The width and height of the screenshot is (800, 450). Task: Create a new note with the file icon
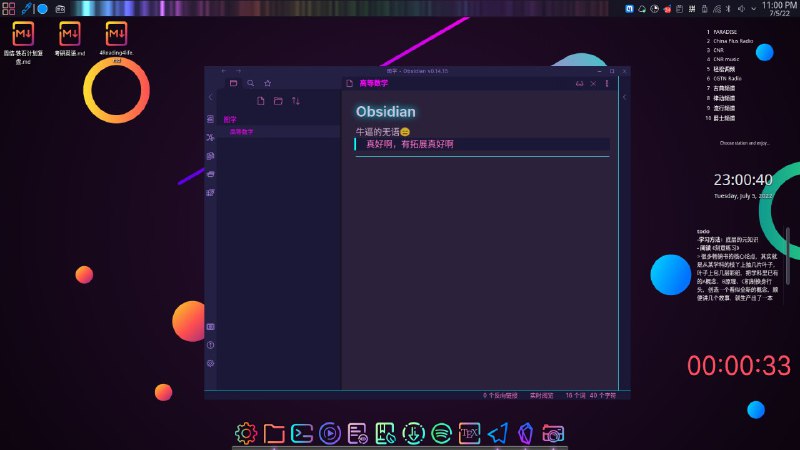click(x=261, y=101)
